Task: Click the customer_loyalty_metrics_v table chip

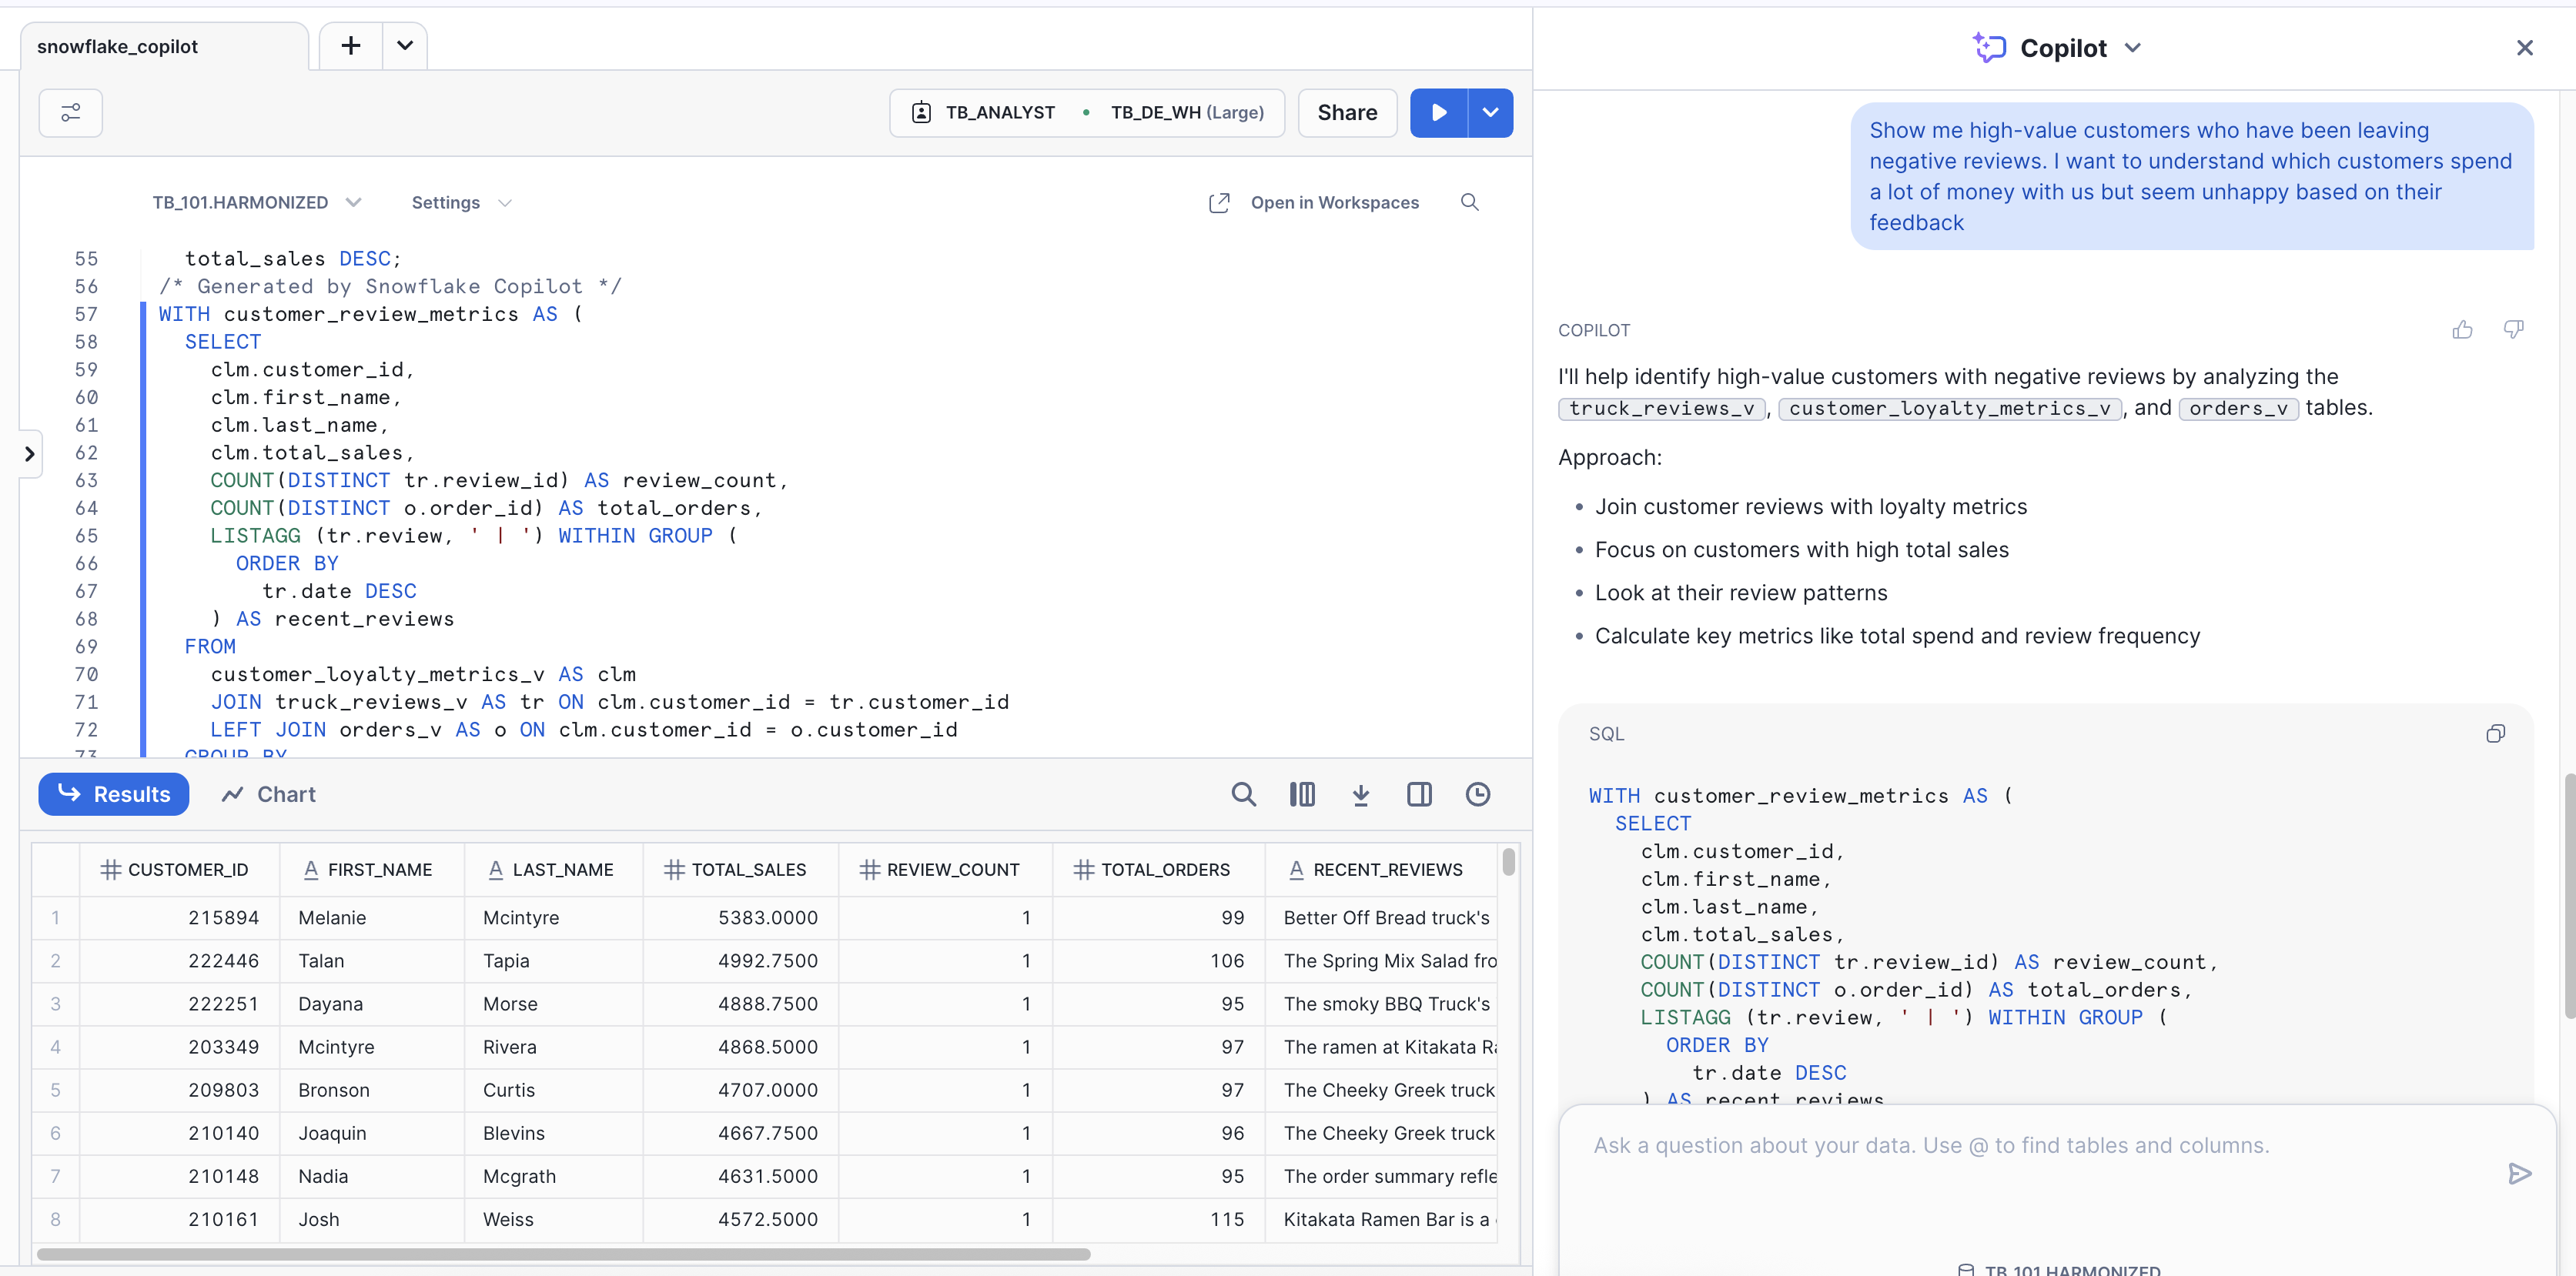Action: point(1950,408)
